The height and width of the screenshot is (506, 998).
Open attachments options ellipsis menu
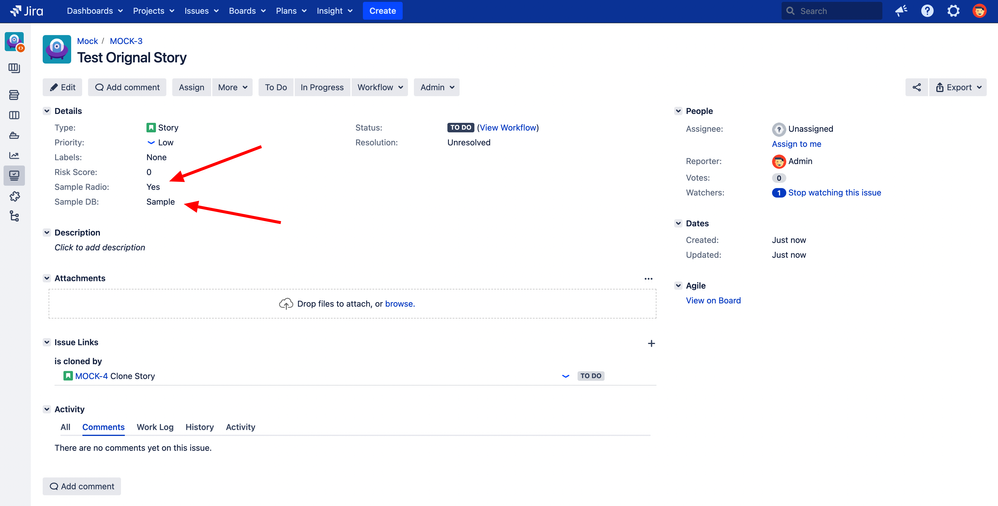[x=649, y=279]
